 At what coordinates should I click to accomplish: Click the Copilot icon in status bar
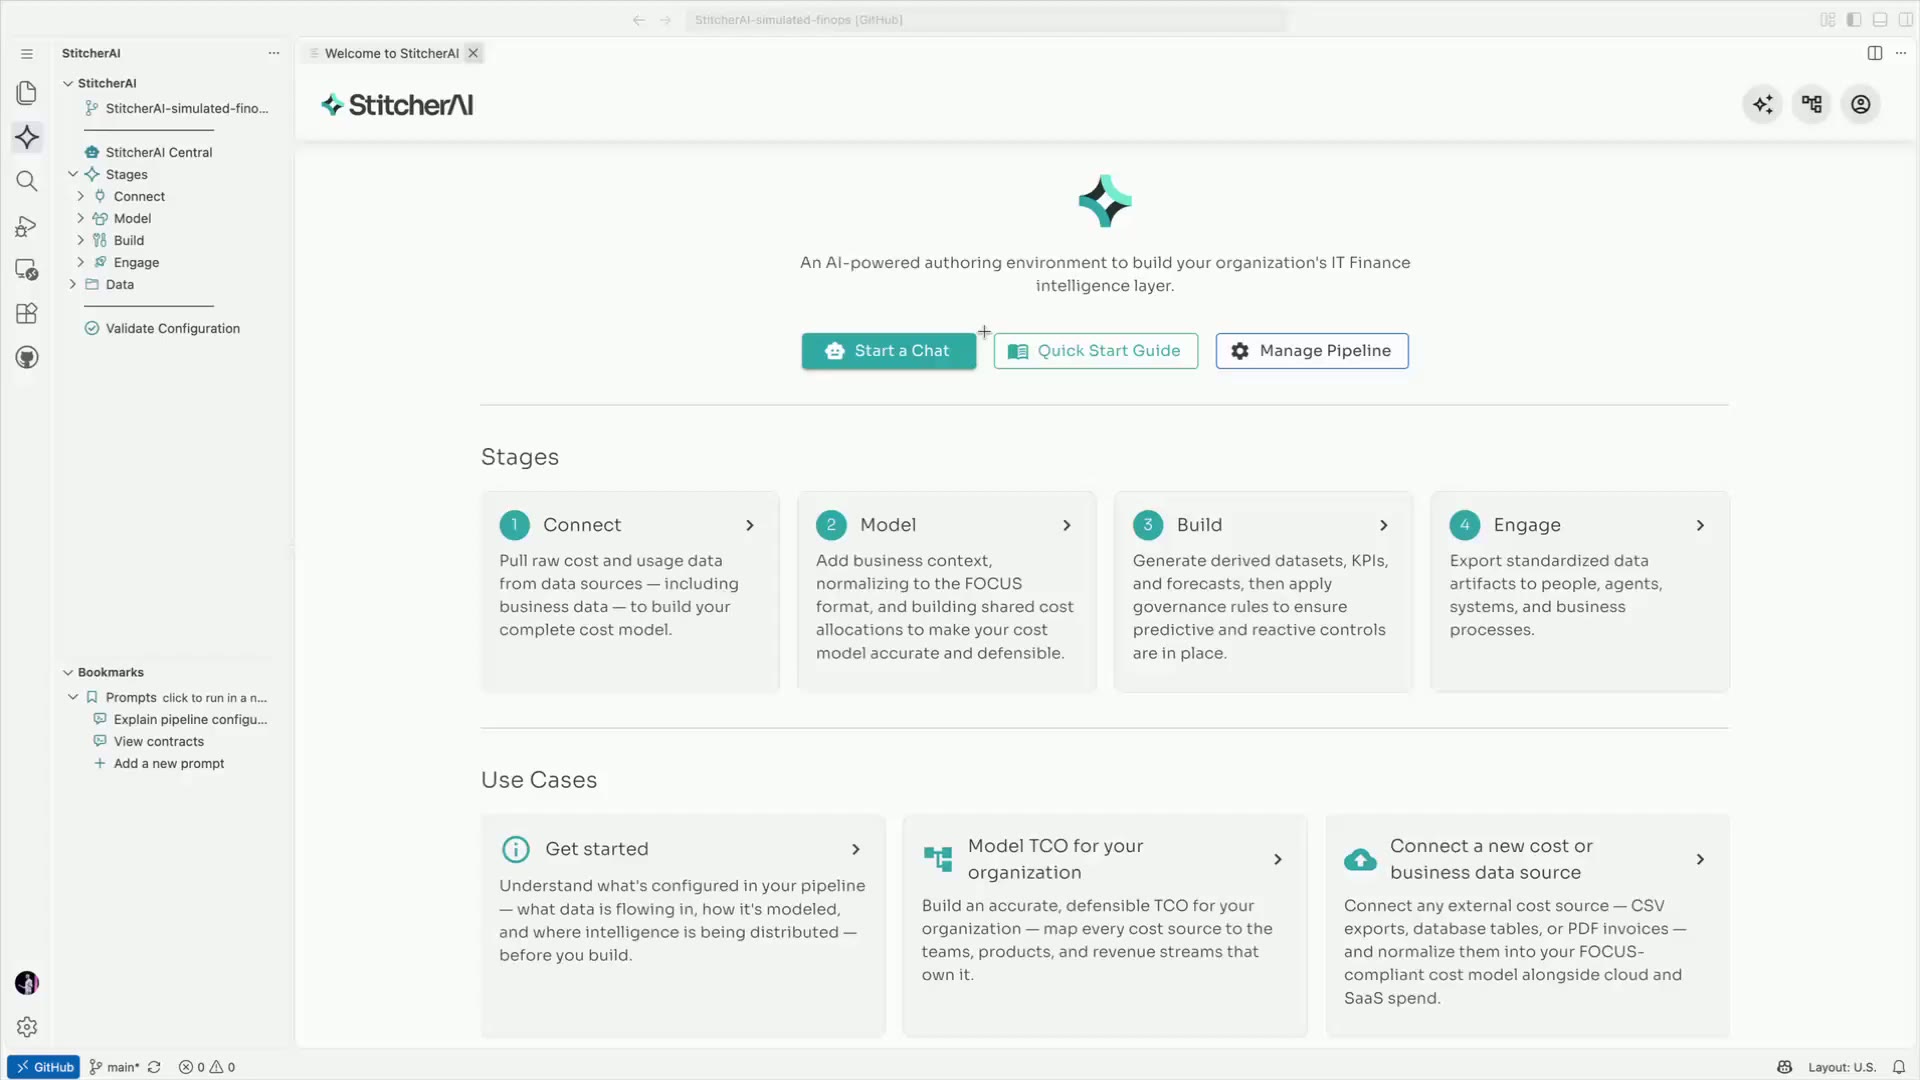pos(1785,1067)
